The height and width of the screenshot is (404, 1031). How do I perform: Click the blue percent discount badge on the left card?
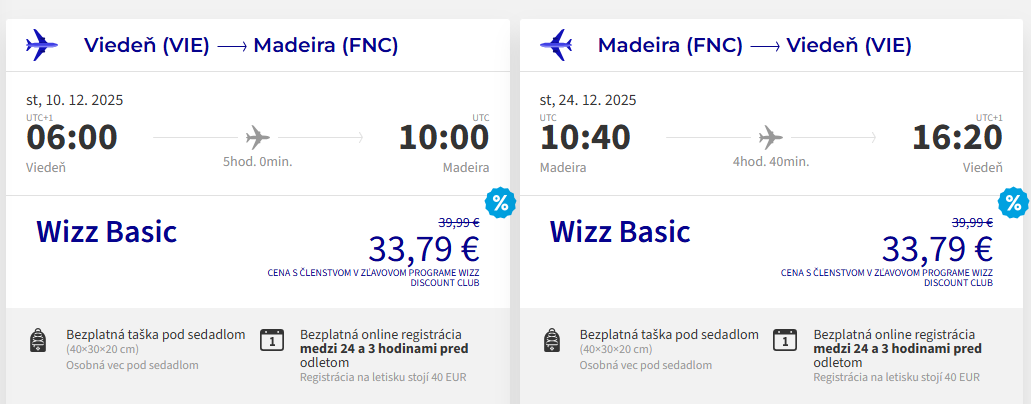pyautogui.click(x=499, y=203)
